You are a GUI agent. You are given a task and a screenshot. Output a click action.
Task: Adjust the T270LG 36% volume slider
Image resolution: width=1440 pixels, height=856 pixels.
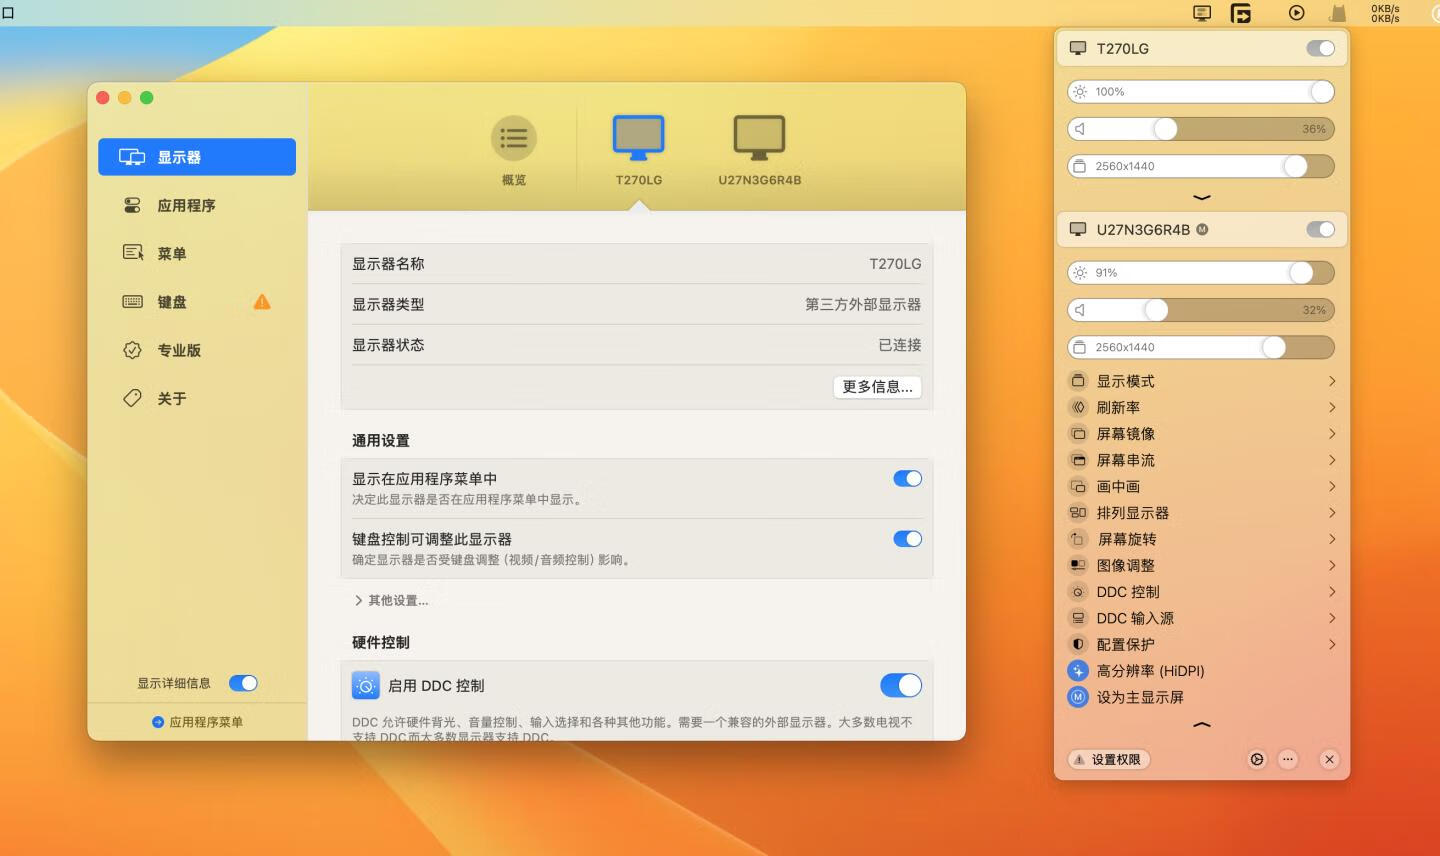pos(1201,129)
